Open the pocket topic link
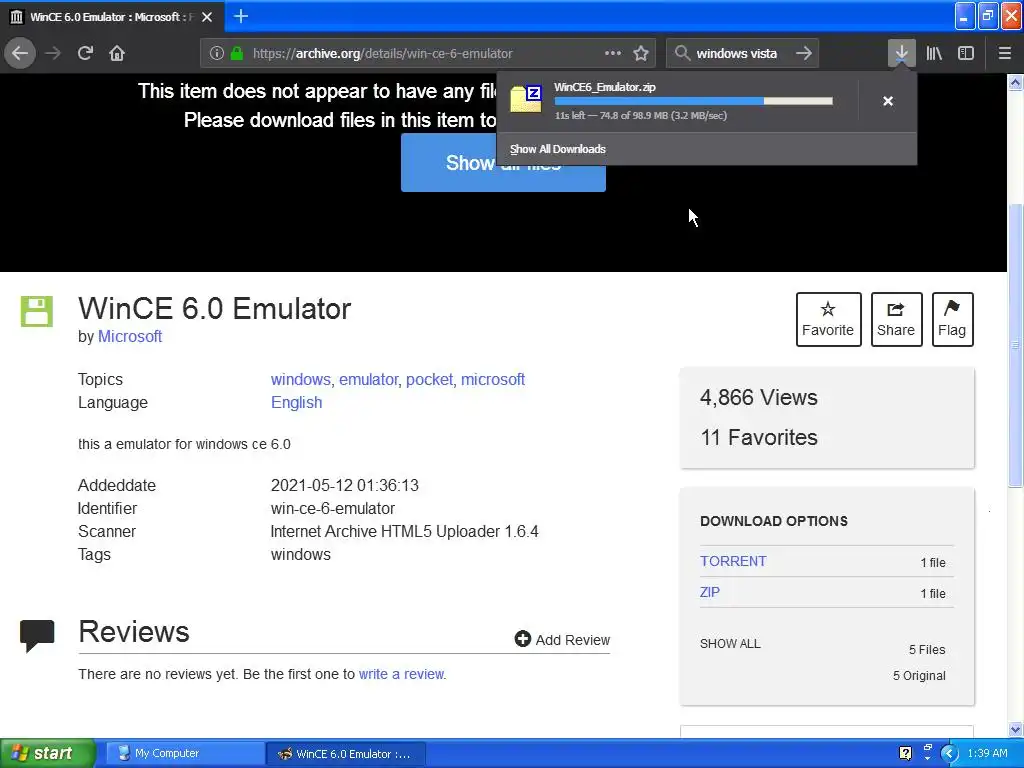This screenshot has height=768, width=1024. coord(429,379)
